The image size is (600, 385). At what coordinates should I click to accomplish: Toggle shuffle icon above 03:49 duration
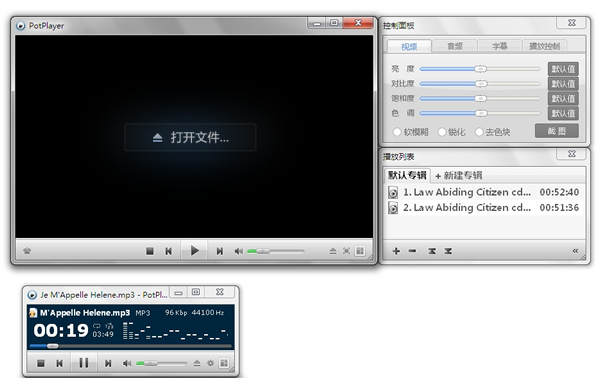coord(109,326)
